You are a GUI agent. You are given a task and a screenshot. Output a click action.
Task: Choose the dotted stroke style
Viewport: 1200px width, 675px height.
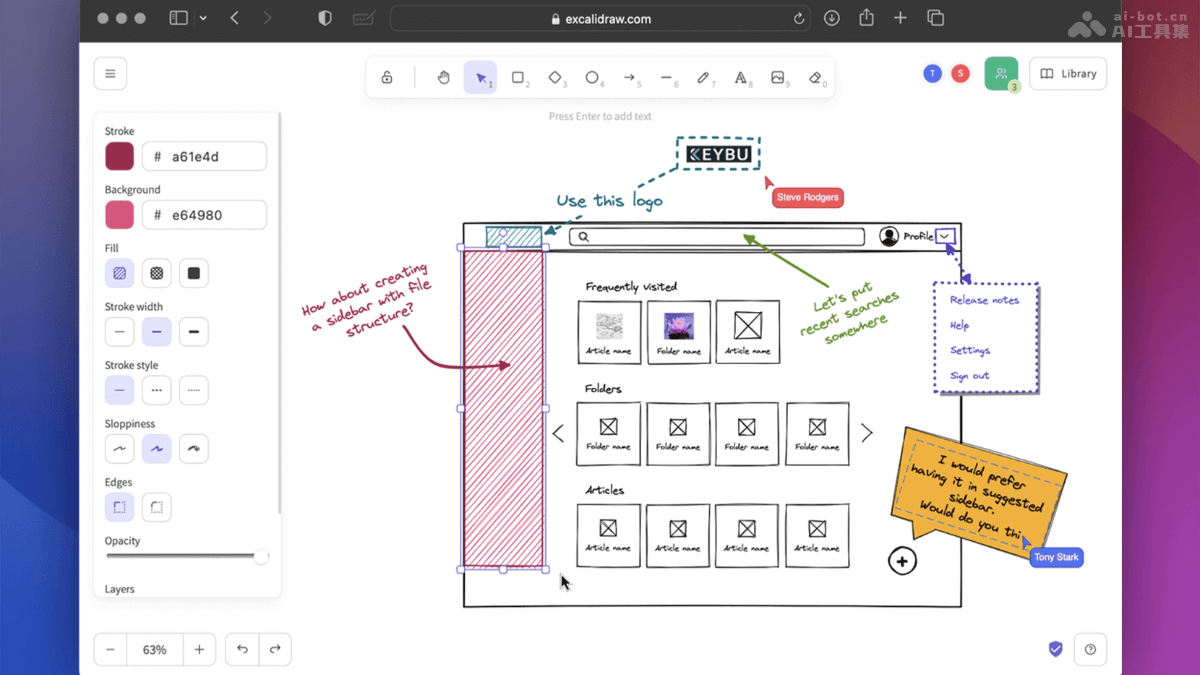coord(193,390)
